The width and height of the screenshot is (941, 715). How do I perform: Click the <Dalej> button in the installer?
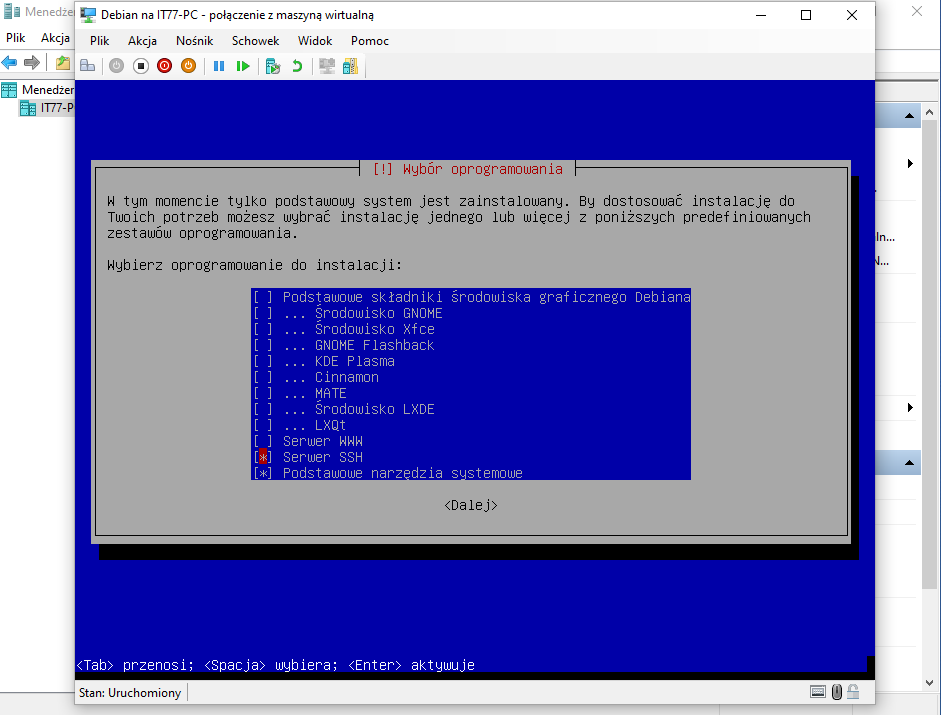[471, 505]
